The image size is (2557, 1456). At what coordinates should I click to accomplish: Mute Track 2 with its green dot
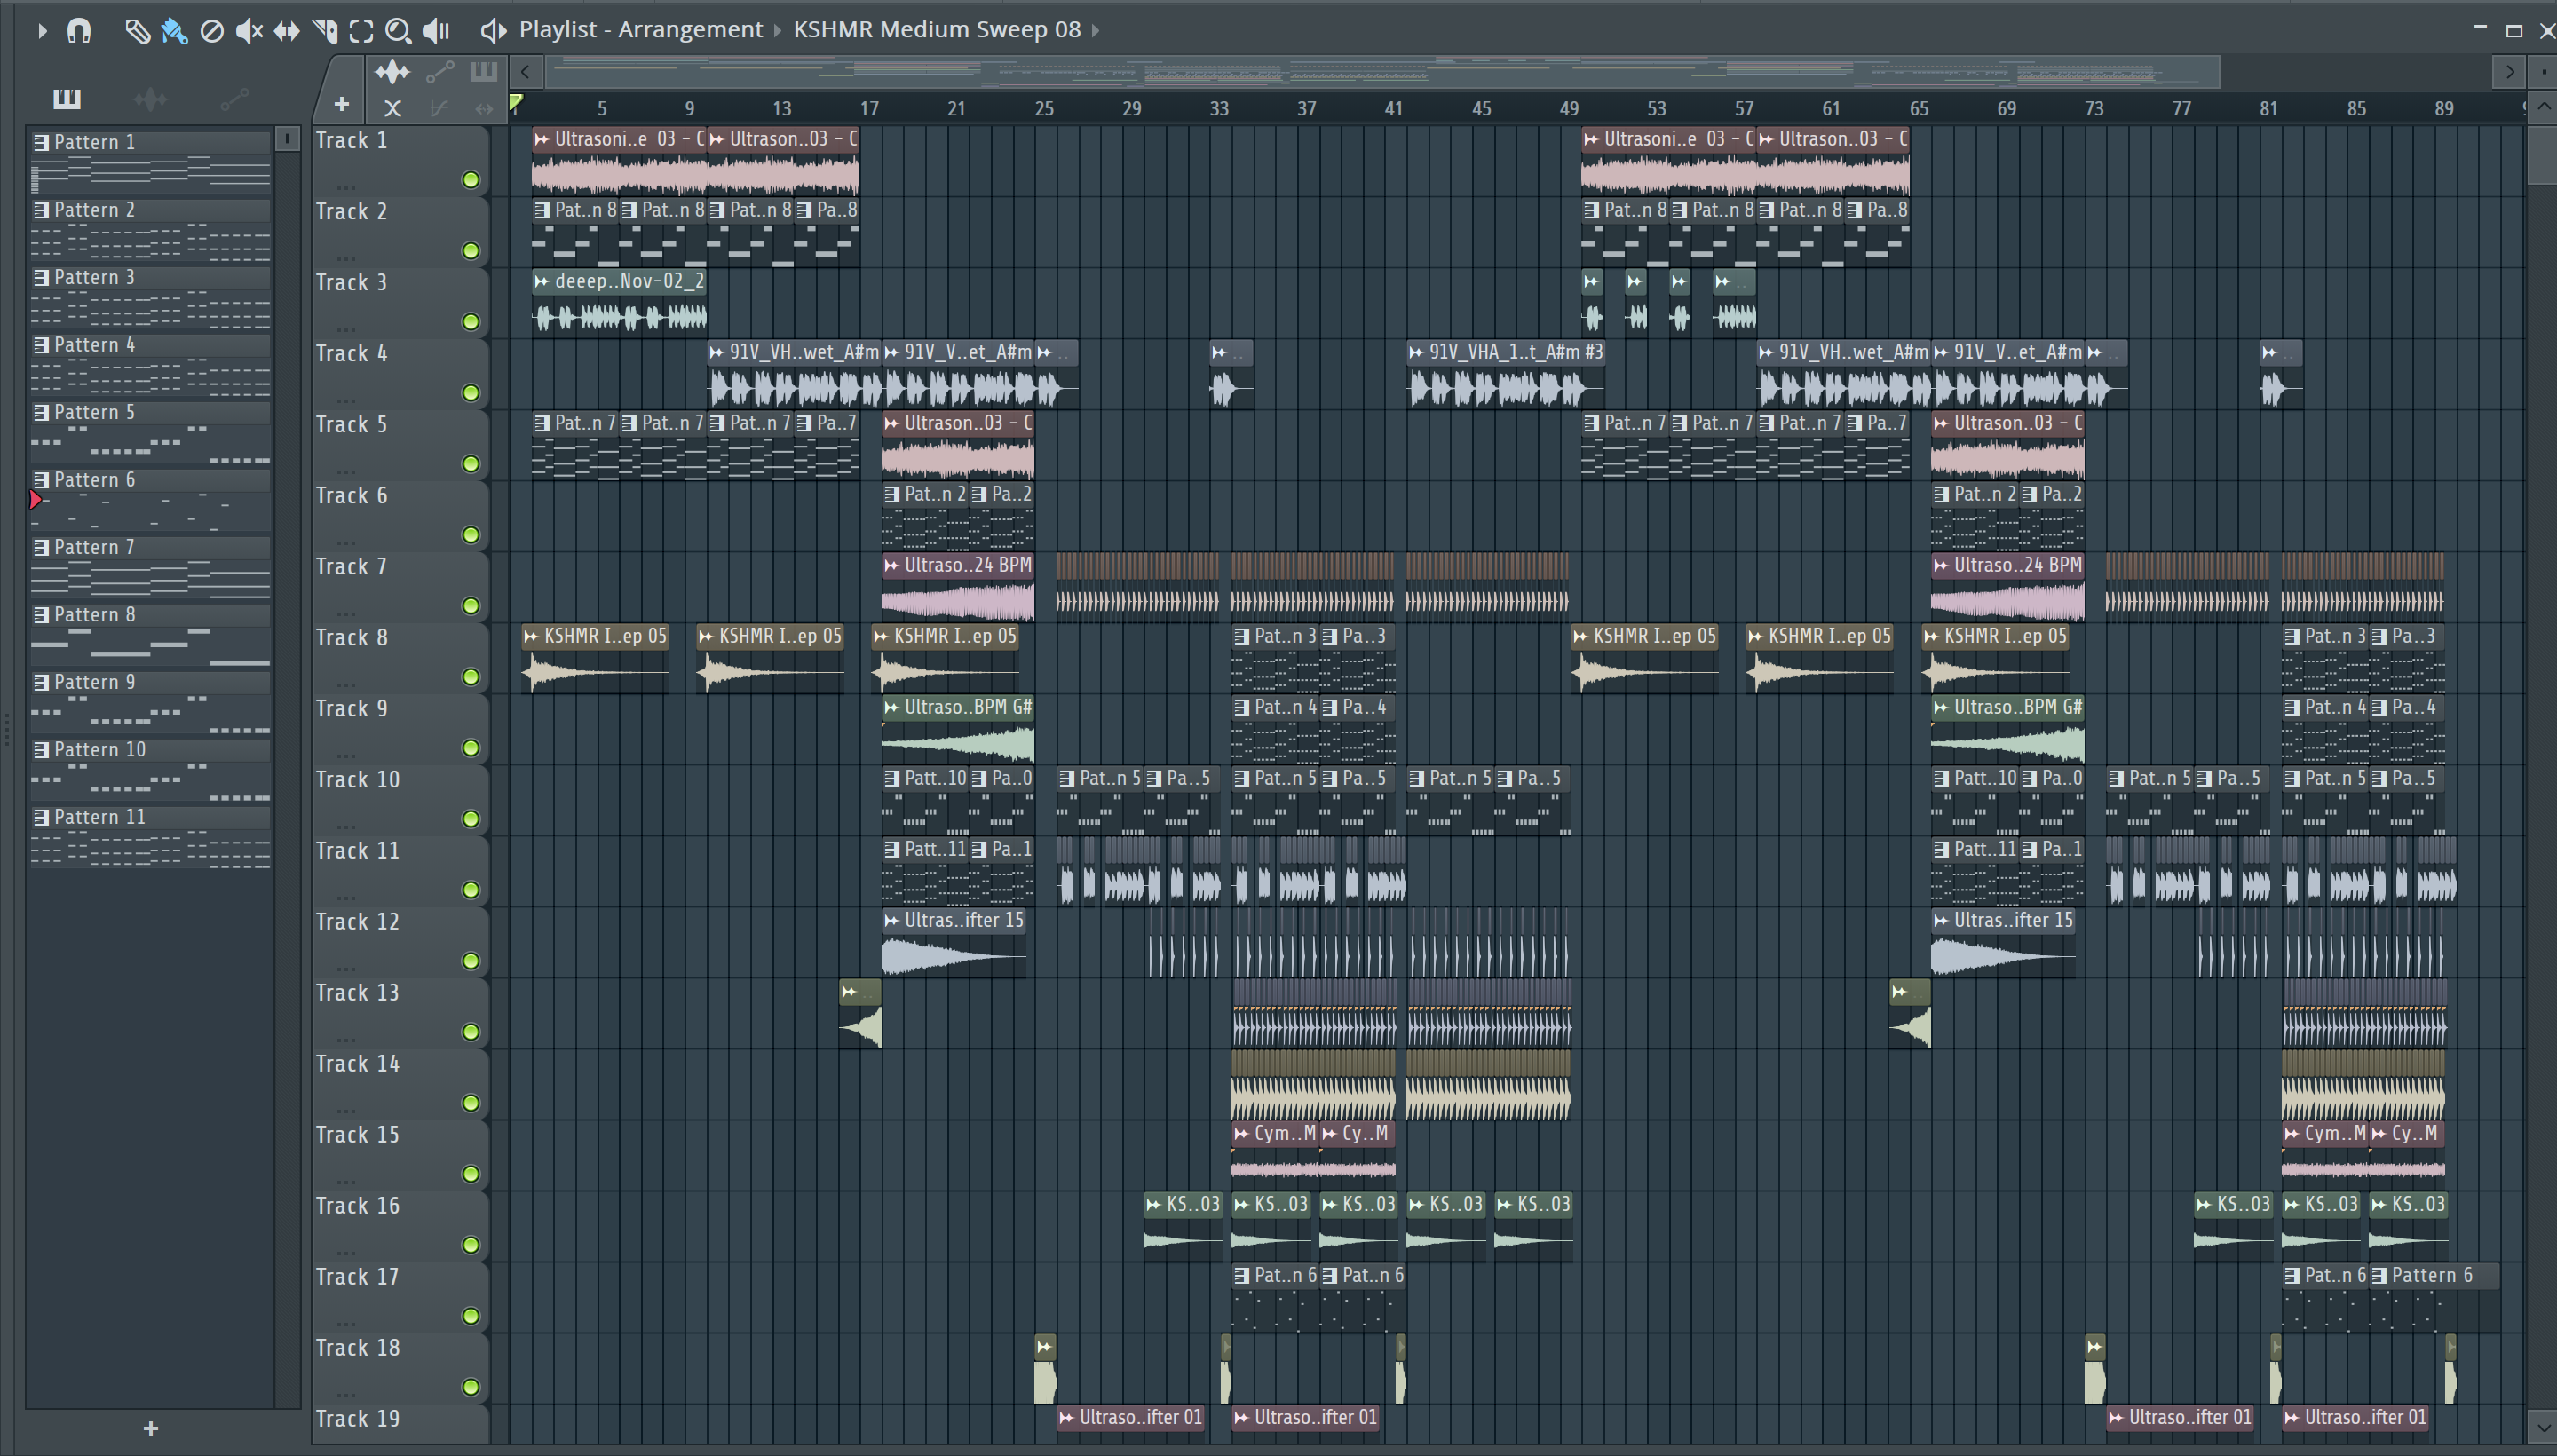[x=471, y=251]
